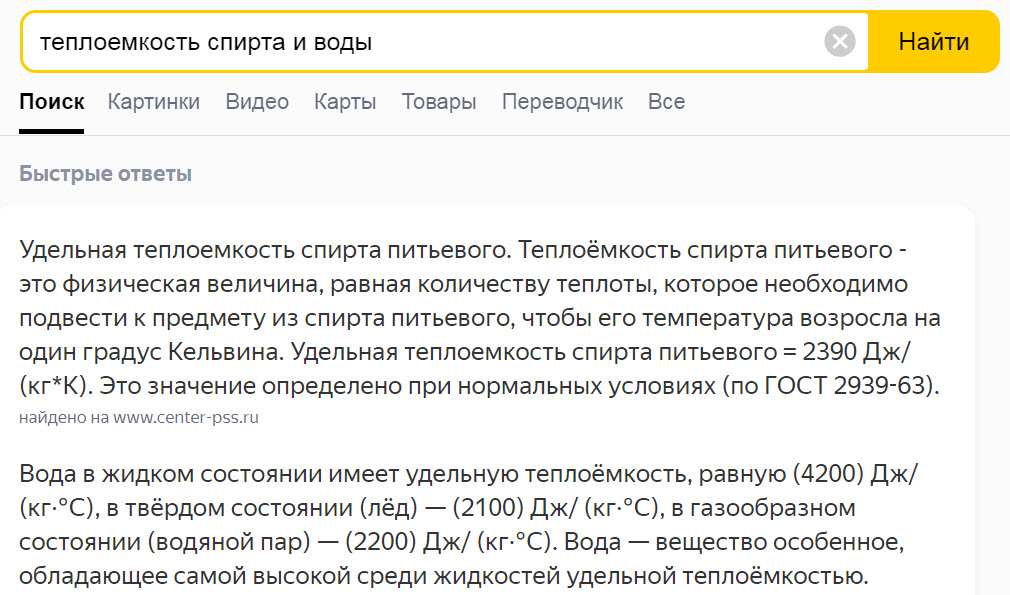Switch to the Переводчик tab
The width and height of the screenshot is (1010, 595).
(x=562, y=102)
